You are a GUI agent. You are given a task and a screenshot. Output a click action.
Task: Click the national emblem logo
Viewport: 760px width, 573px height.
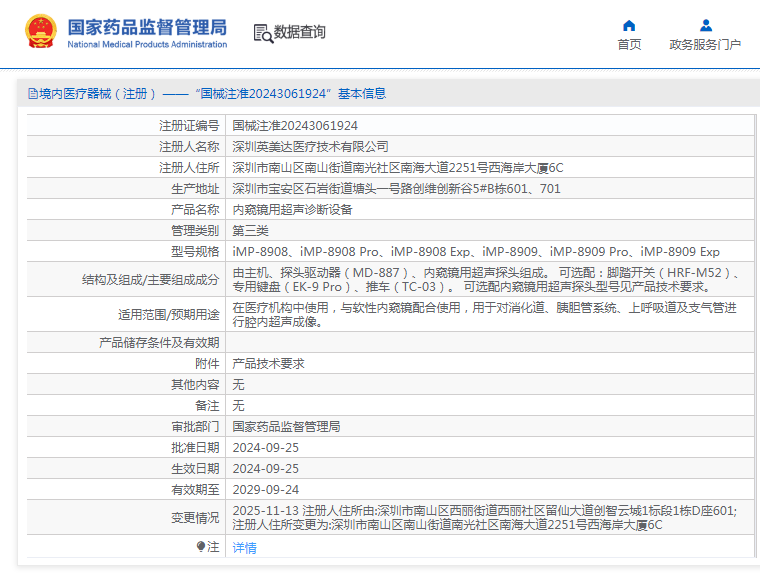[x=40, y=32]
